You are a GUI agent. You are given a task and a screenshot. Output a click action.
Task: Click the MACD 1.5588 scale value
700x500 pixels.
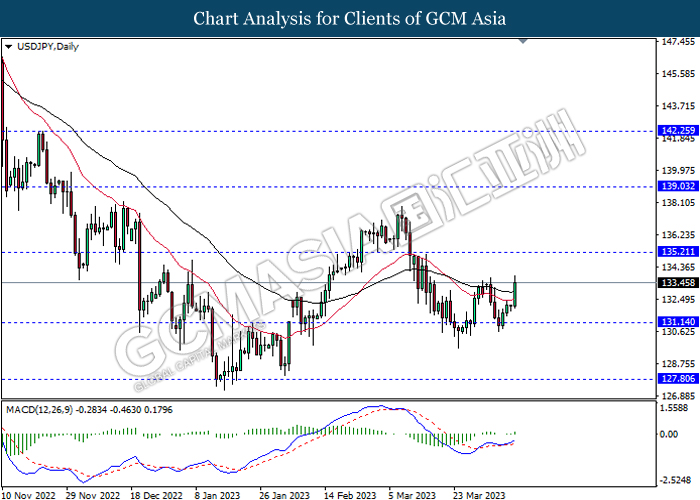pos(675,408)
